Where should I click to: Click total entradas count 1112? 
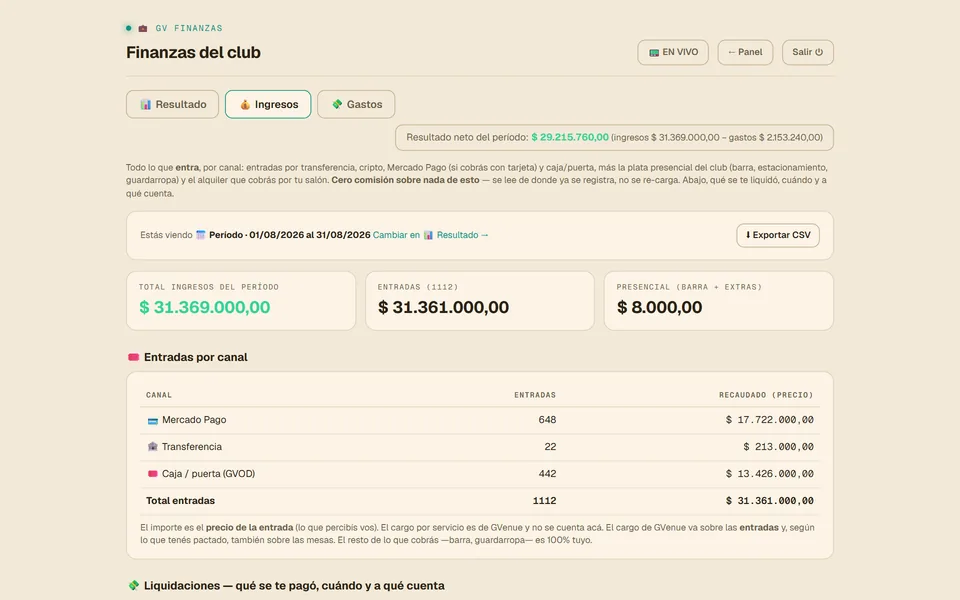[x=544, y=501]
